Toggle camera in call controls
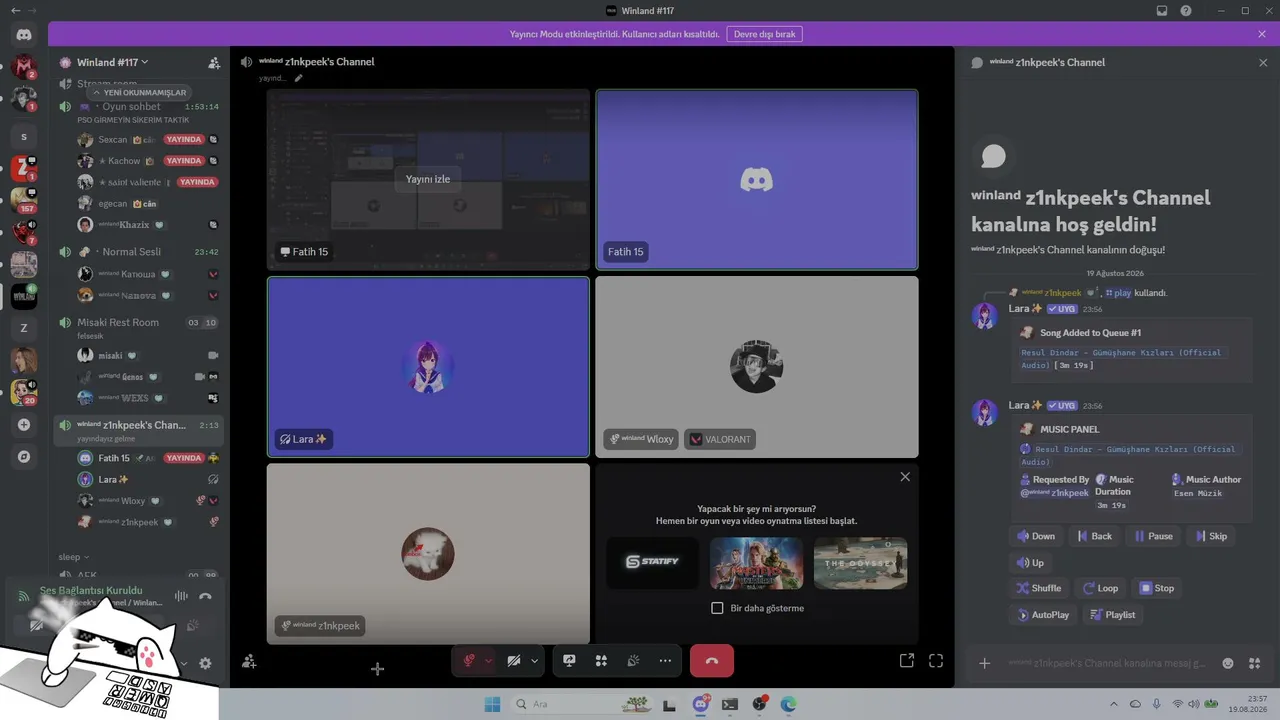The image size is (1280, 720). 514,661
